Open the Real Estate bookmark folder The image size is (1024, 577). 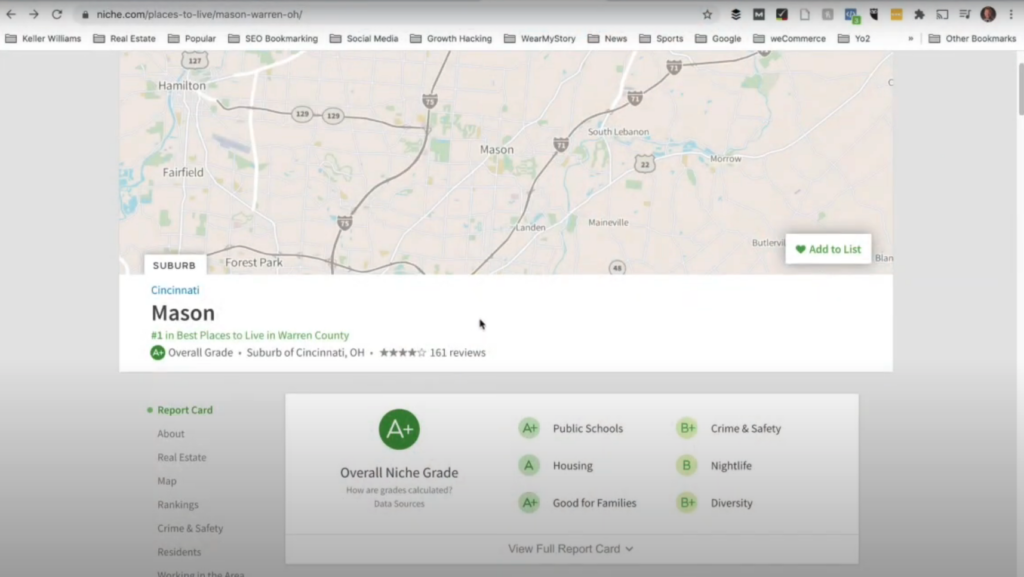125,39
